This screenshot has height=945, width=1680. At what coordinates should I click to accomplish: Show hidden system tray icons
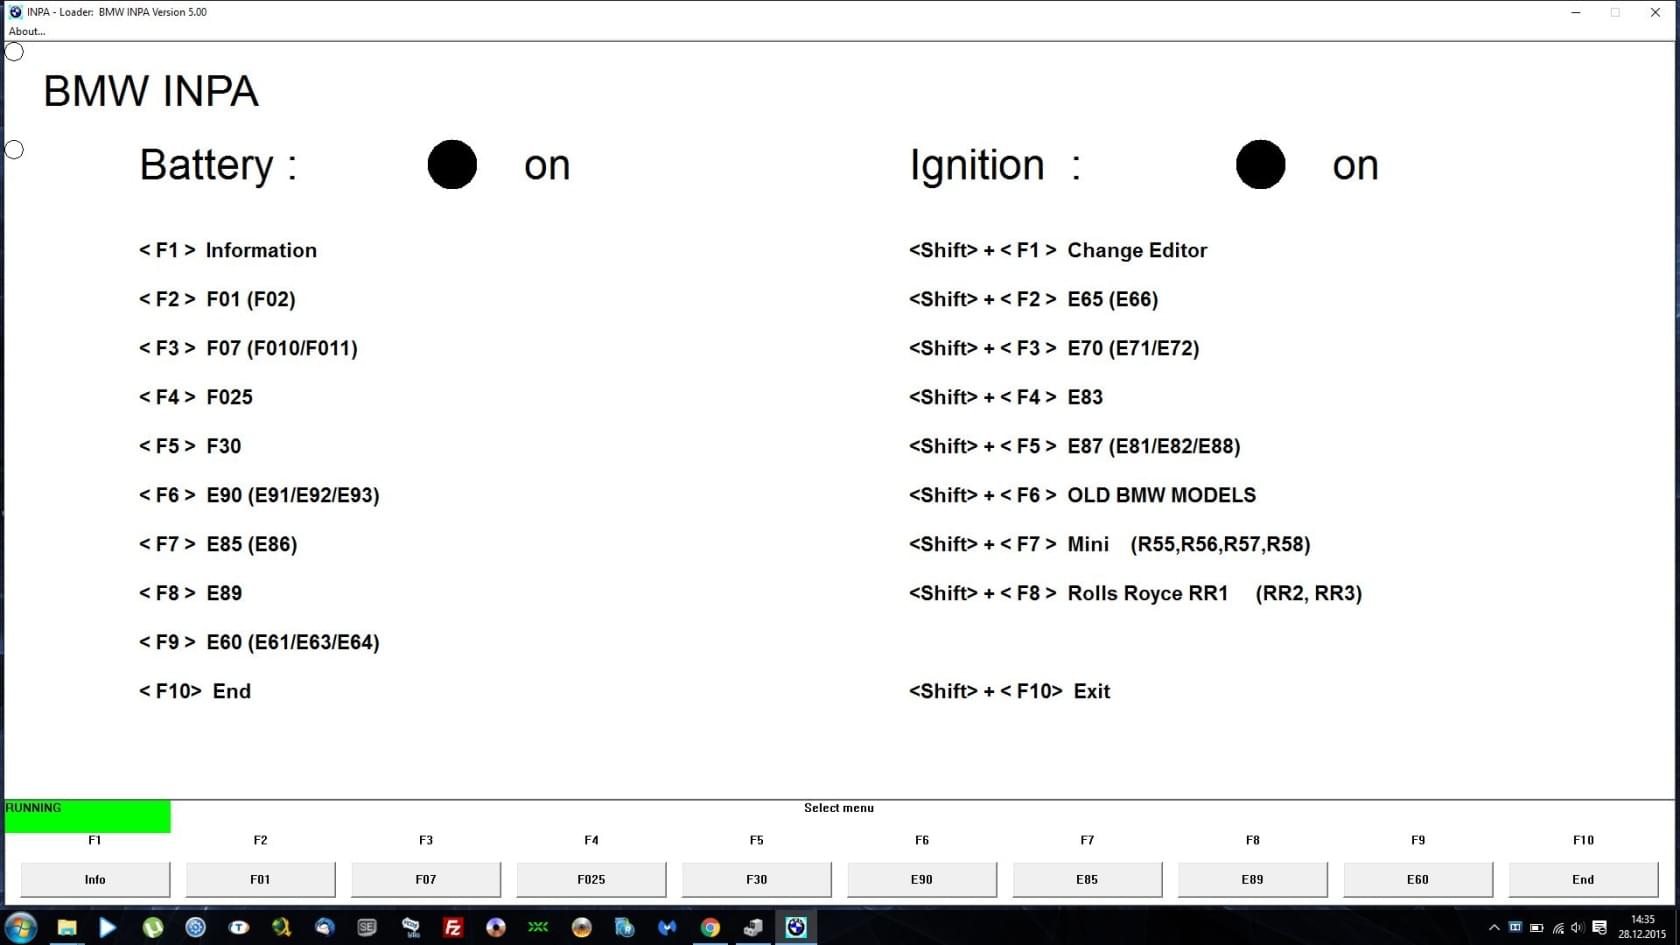[1494, 927]
